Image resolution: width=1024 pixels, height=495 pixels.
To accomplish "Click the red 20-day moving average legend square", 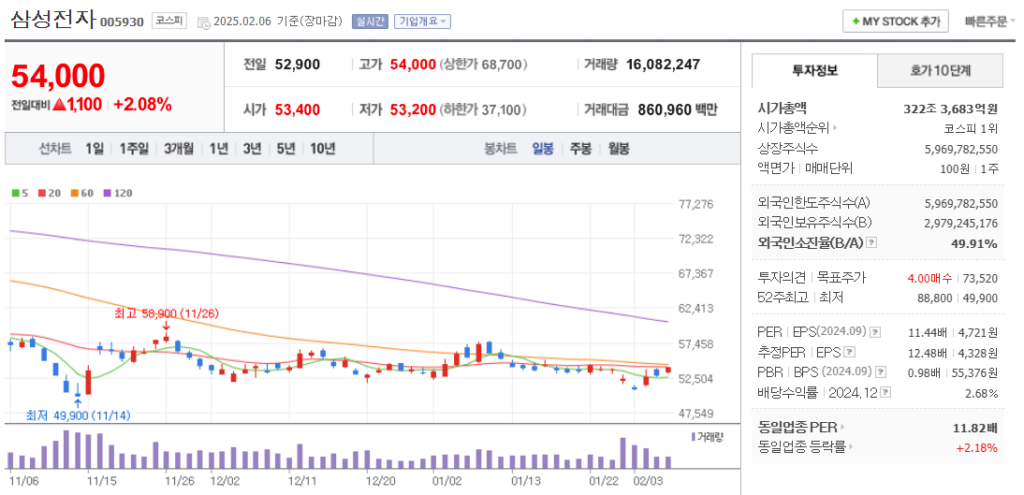I will coord(41,193).
